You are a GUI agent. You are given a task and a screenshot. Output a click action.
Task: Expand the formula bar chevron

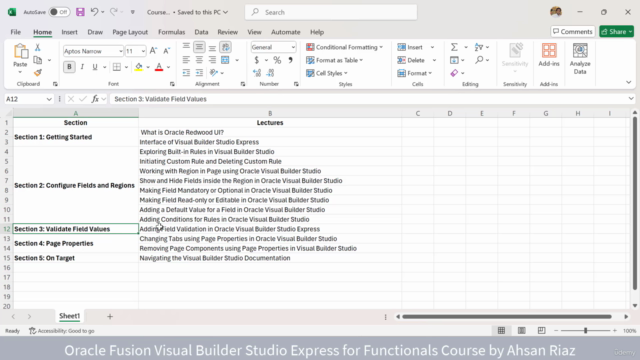631,99
